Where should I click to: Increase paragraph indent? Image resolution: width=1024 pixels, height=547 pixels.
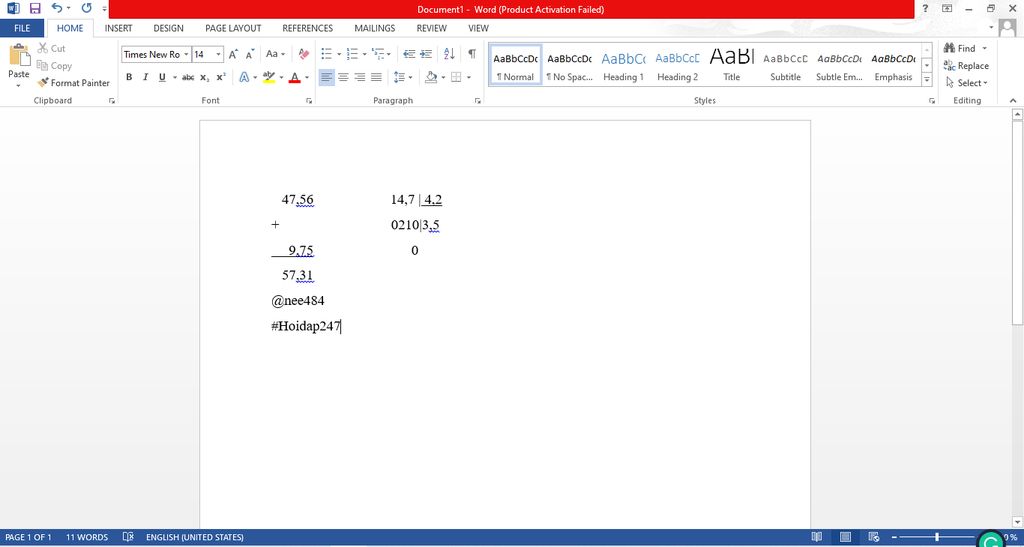click(x=426, y=54)
